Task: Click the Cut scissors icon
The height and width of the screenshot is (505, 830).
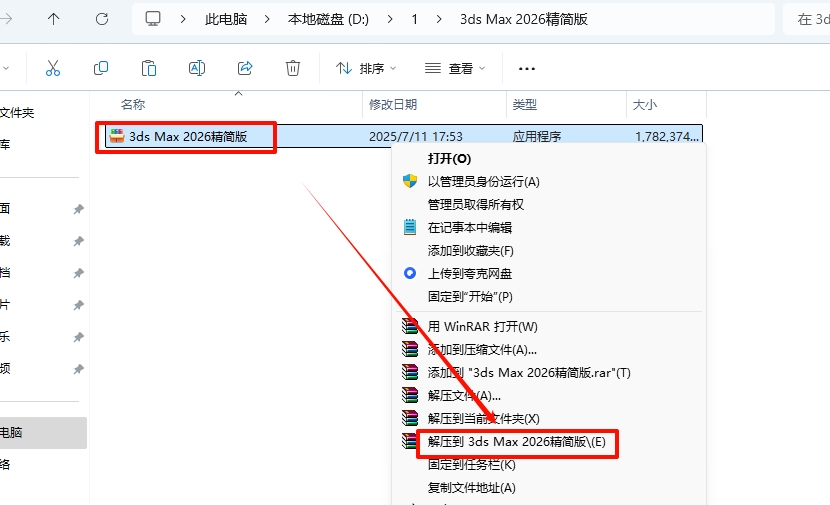Action: tap(53, 68)
